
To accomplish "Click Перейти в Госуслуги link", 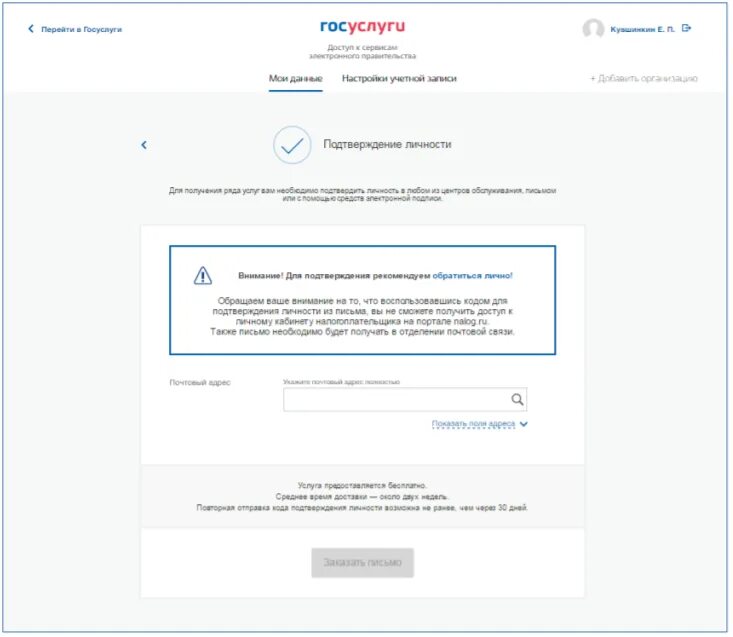I will [x=81, y=29].
